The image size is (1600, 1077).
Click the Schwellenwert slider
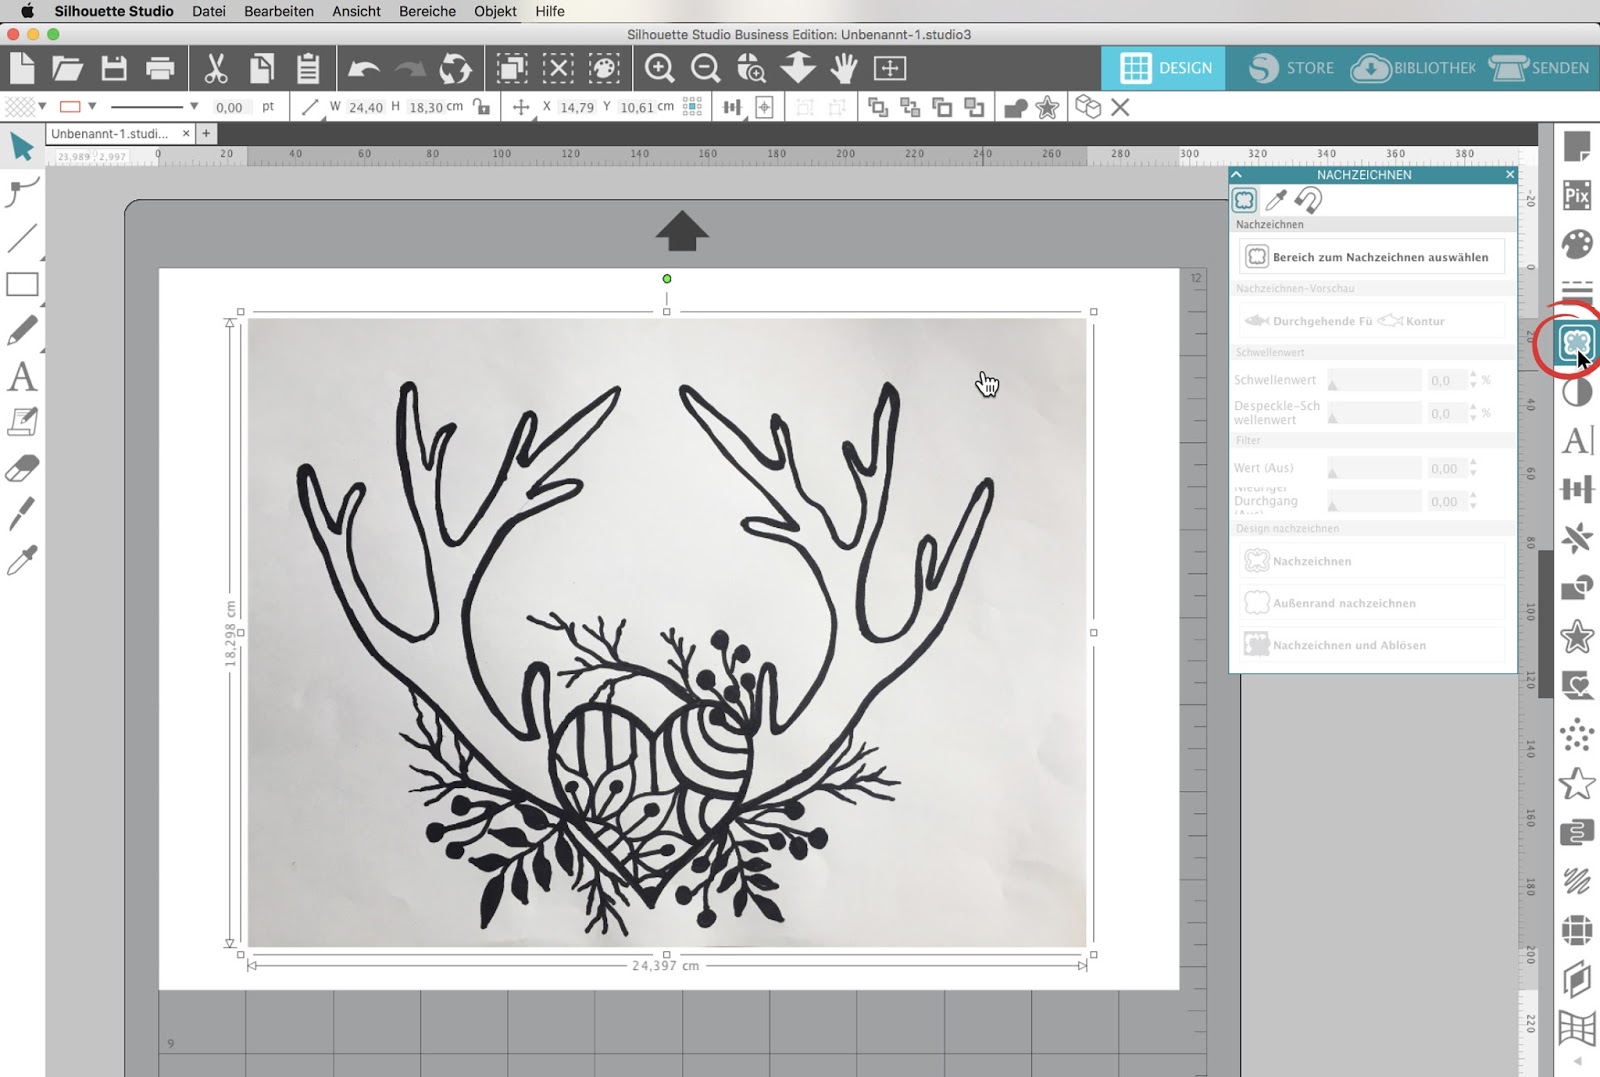click(x=1374, y=380)
